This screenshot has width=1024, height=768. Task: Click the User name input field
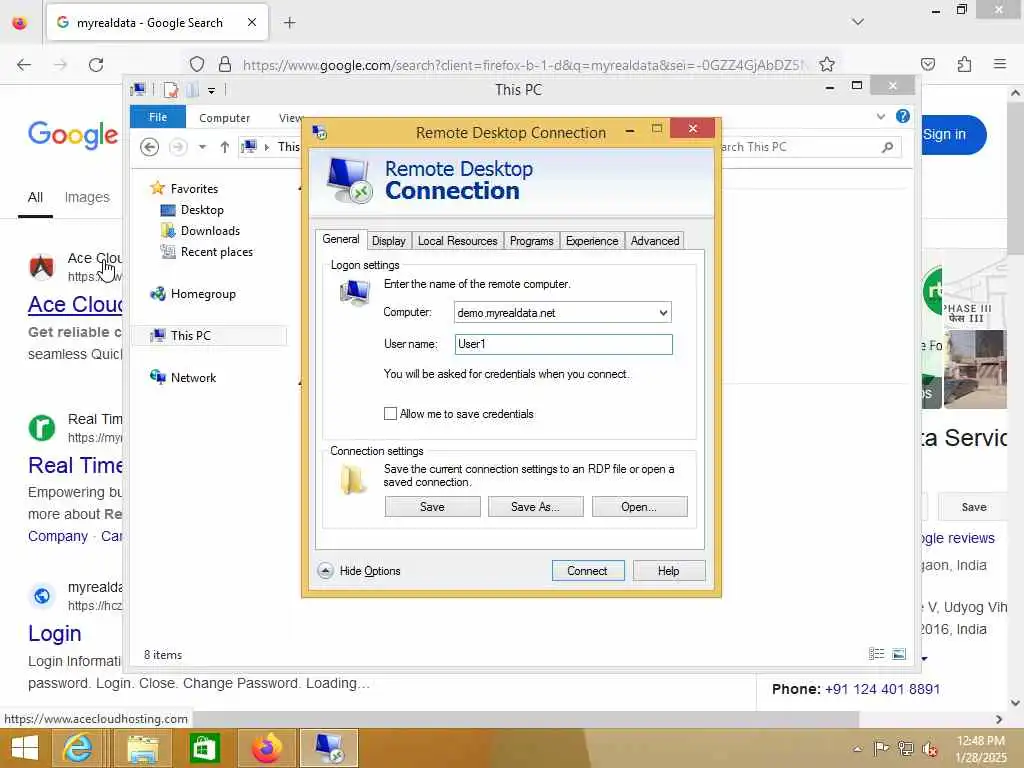coord(563,344)
